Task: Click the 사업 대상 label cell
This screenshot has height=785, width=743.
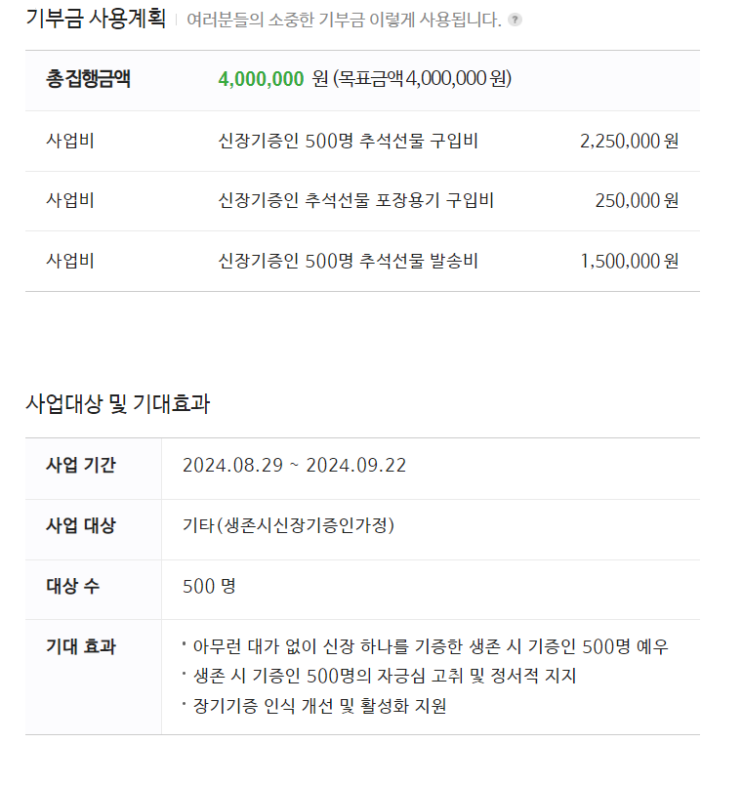Action: point(93,529)
